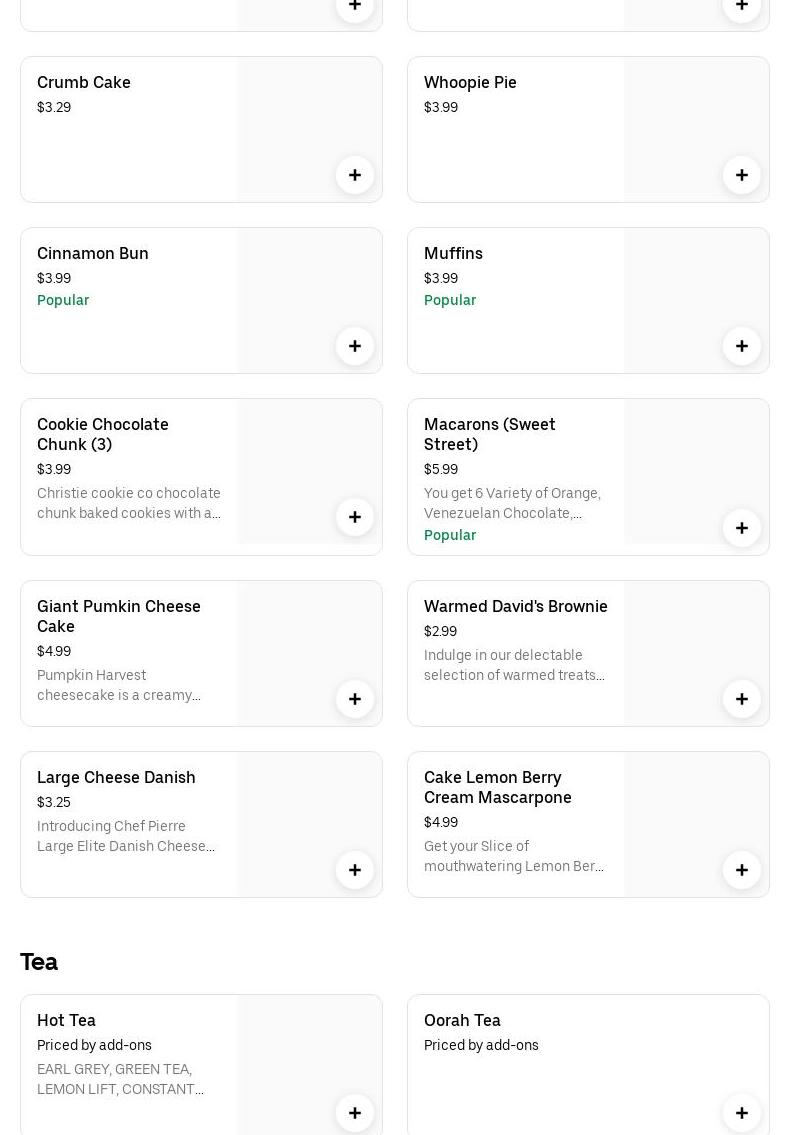This screenshot has height=1135, width=804.
Task: Open Oorah Tea item name
Action: click(x=462, y=1020)
